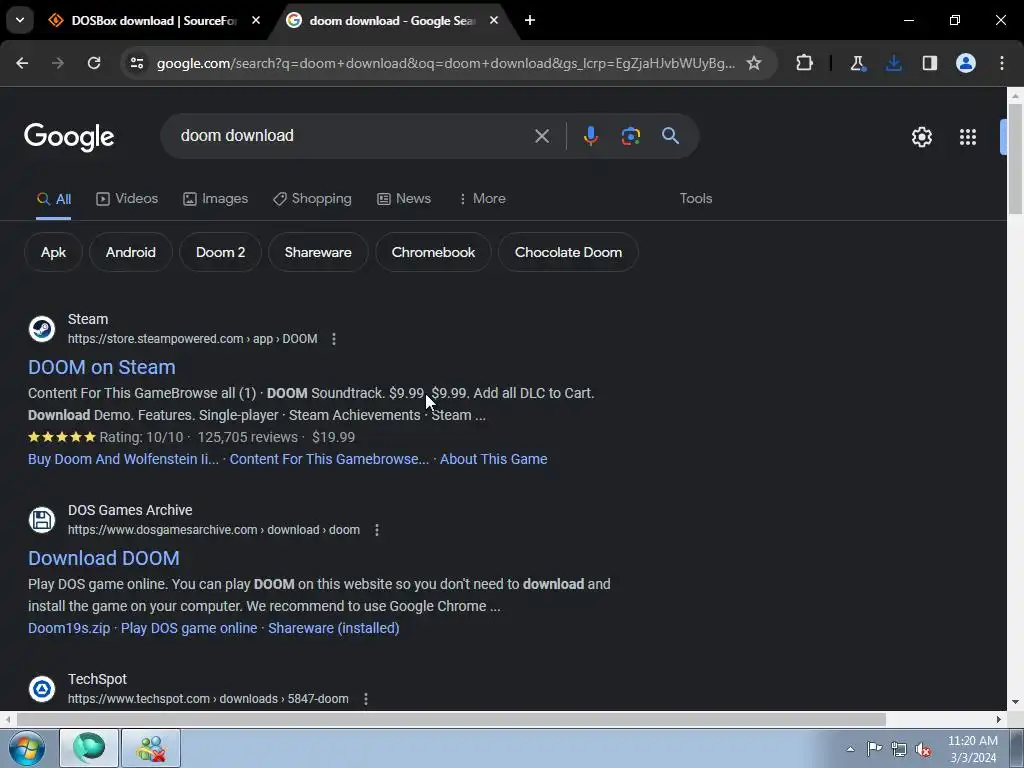The width and height of the screenshot is (1024, 768).
Task: Open Chrome Labs flask icon
Action: (857, 63)
